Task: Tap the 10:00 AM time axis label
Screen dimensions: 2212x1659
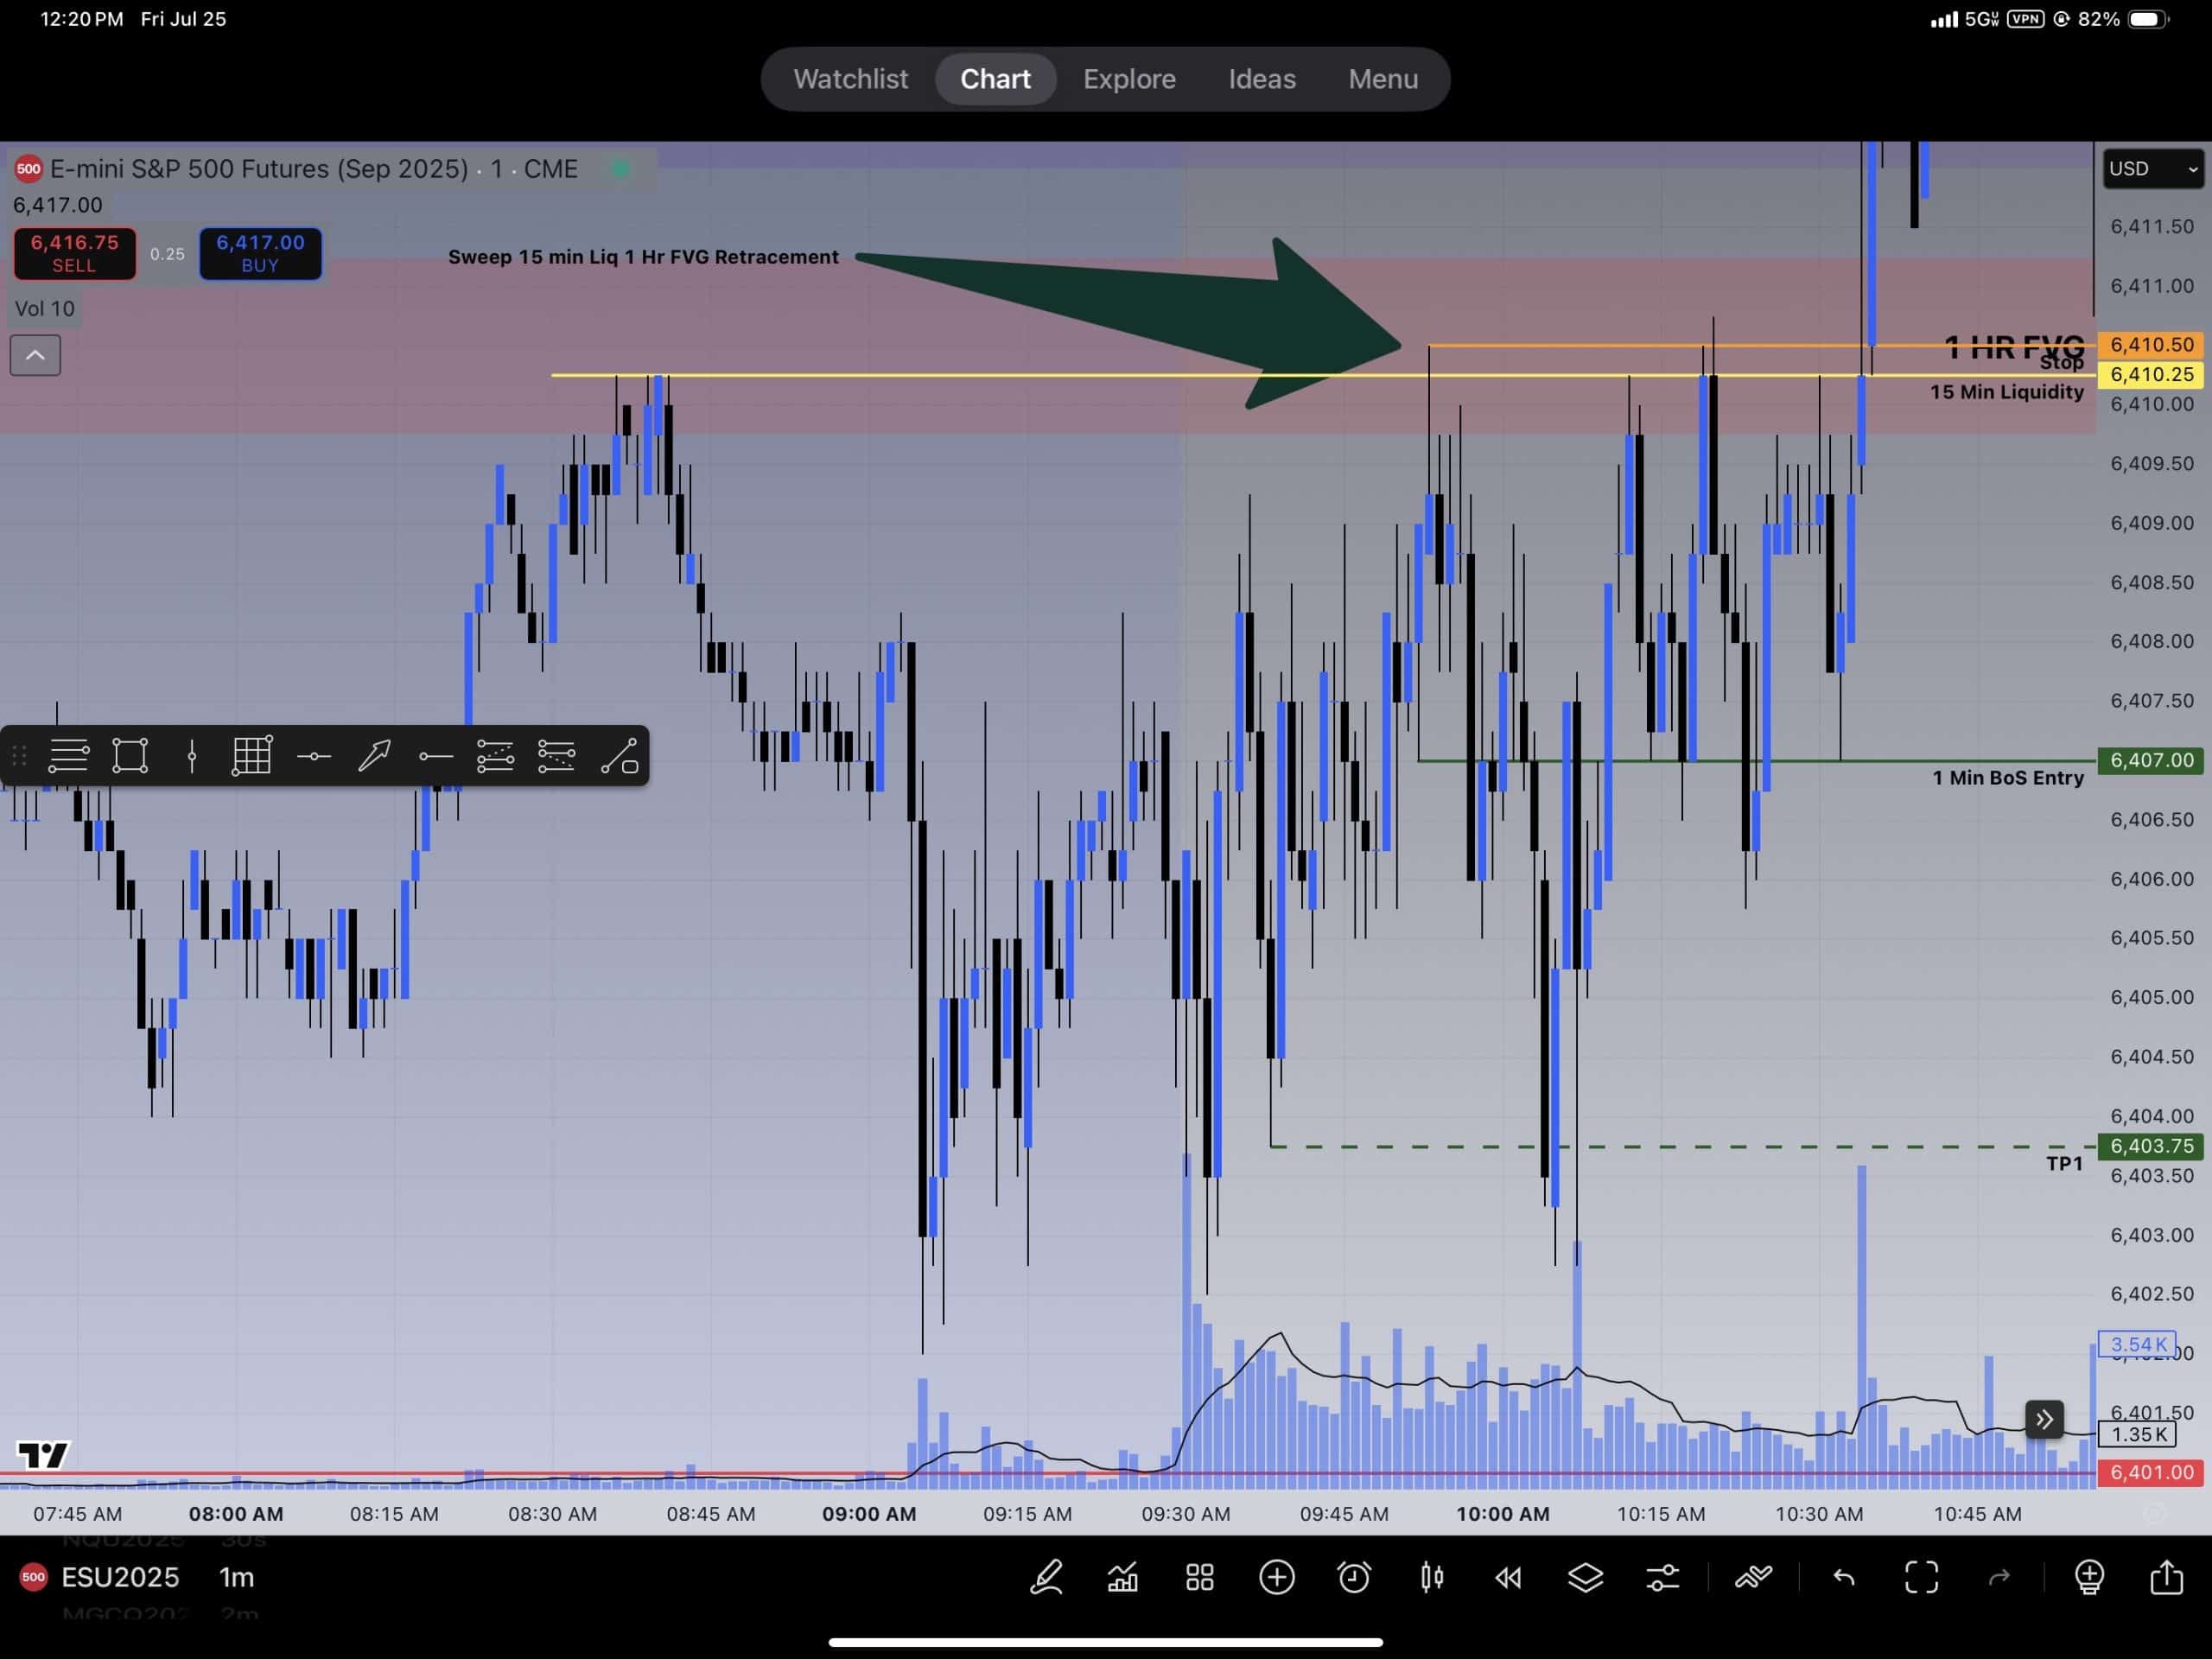Action: [1503, 1514]
